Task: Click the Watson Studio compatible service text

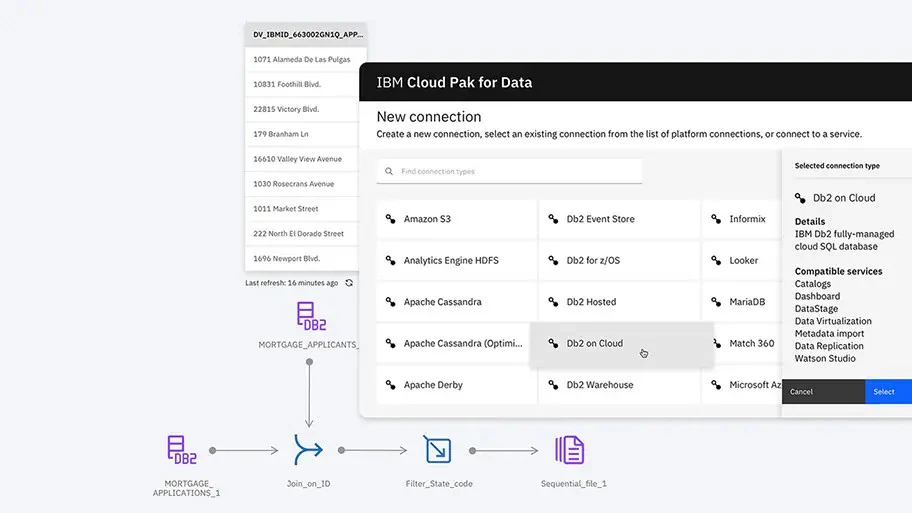Action: [x=825, y=358]
